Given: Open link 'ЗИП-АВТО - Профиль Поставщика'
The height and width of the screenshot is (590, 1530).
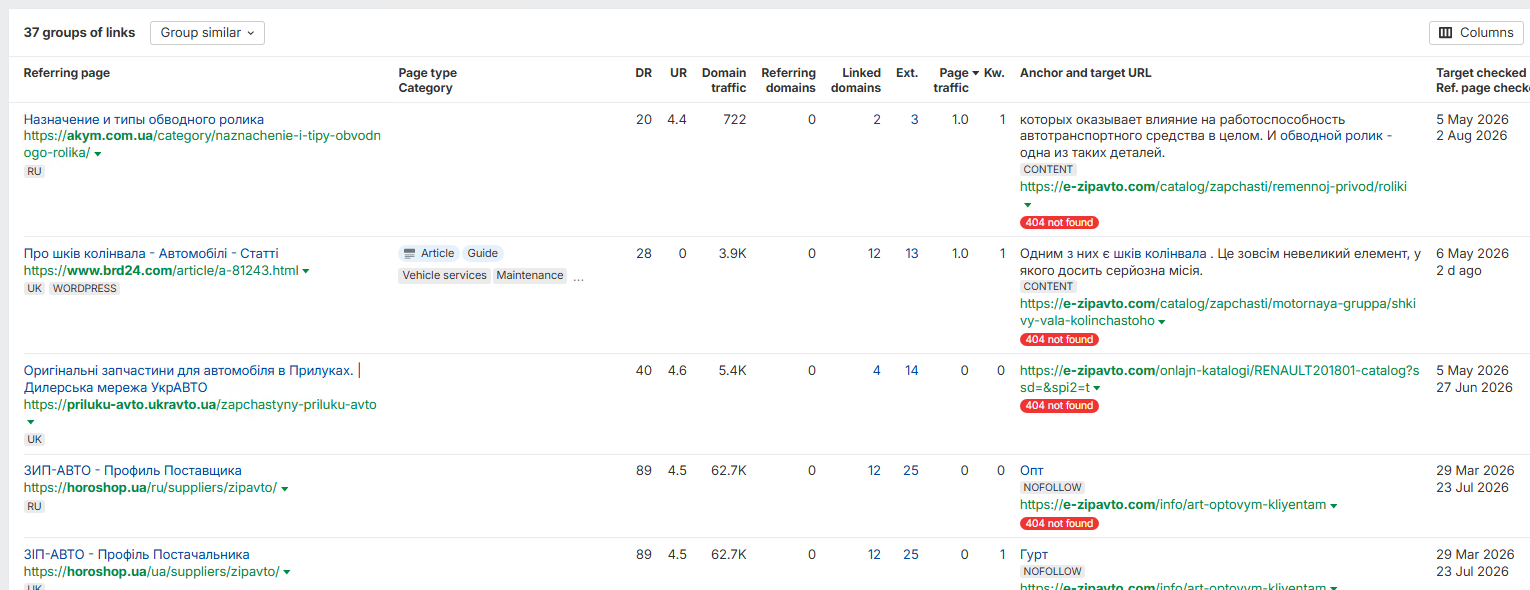Looking at the screenshot, I should tap(132, 470).
